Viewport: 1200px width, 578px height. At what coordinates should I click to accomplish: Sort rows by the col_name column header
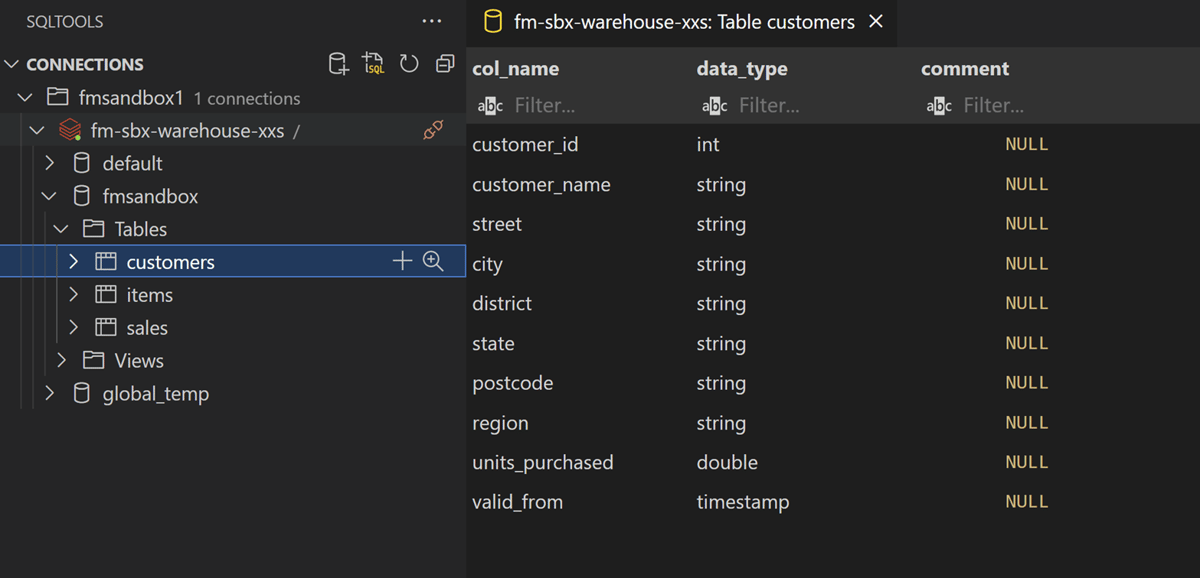click(x=516, y=68)
